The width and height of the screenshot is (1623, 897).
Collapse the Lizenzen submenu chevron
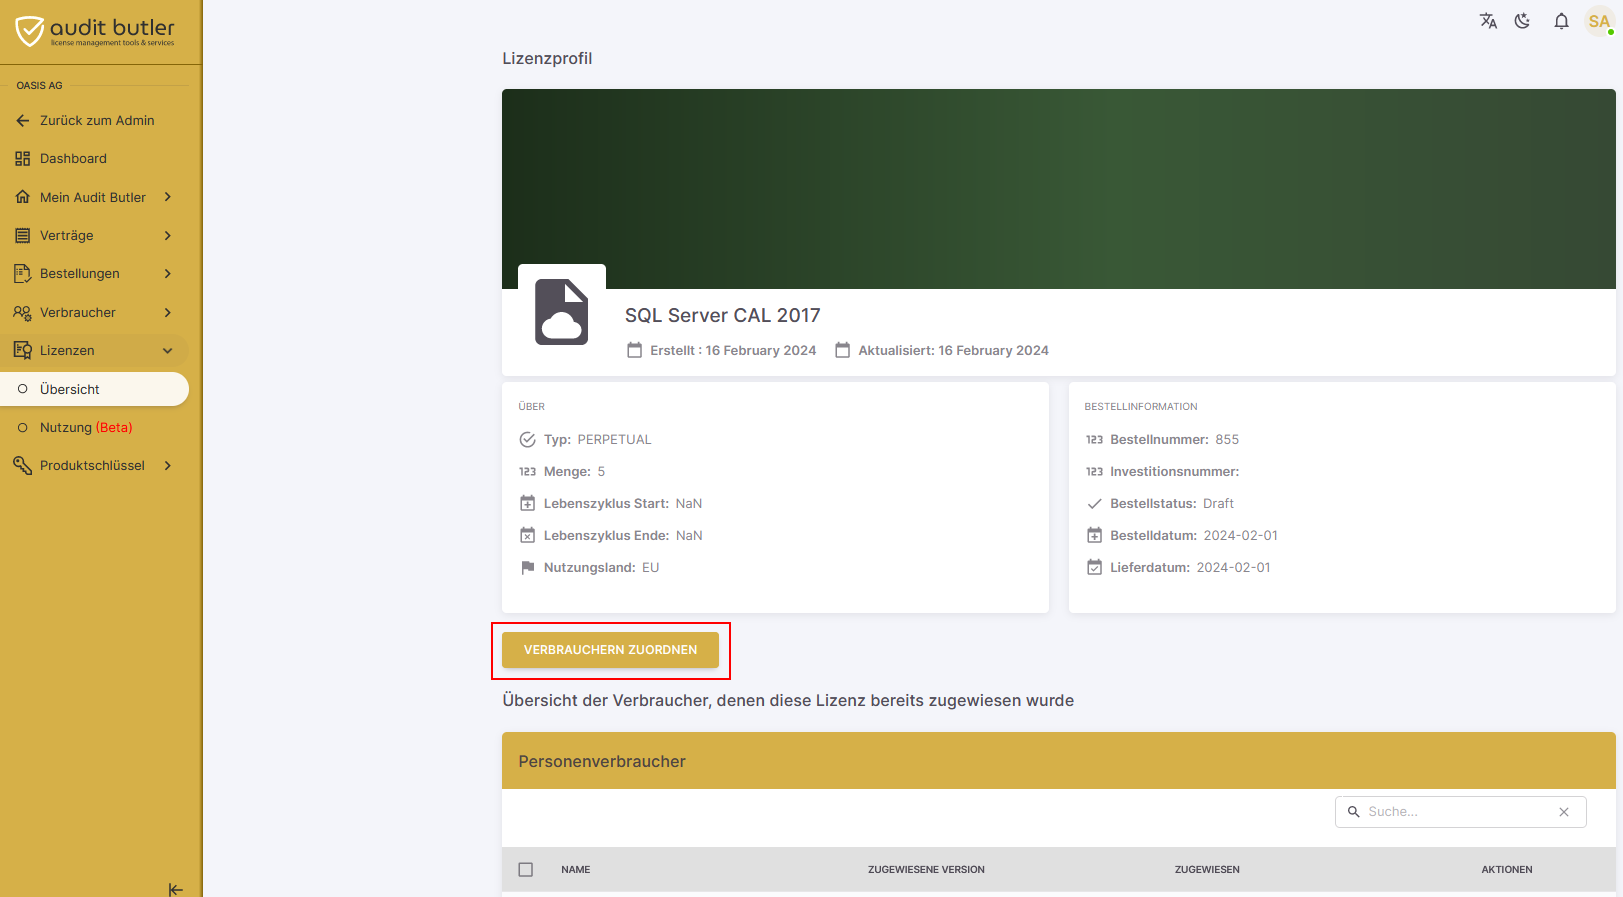tap(168, 351)
